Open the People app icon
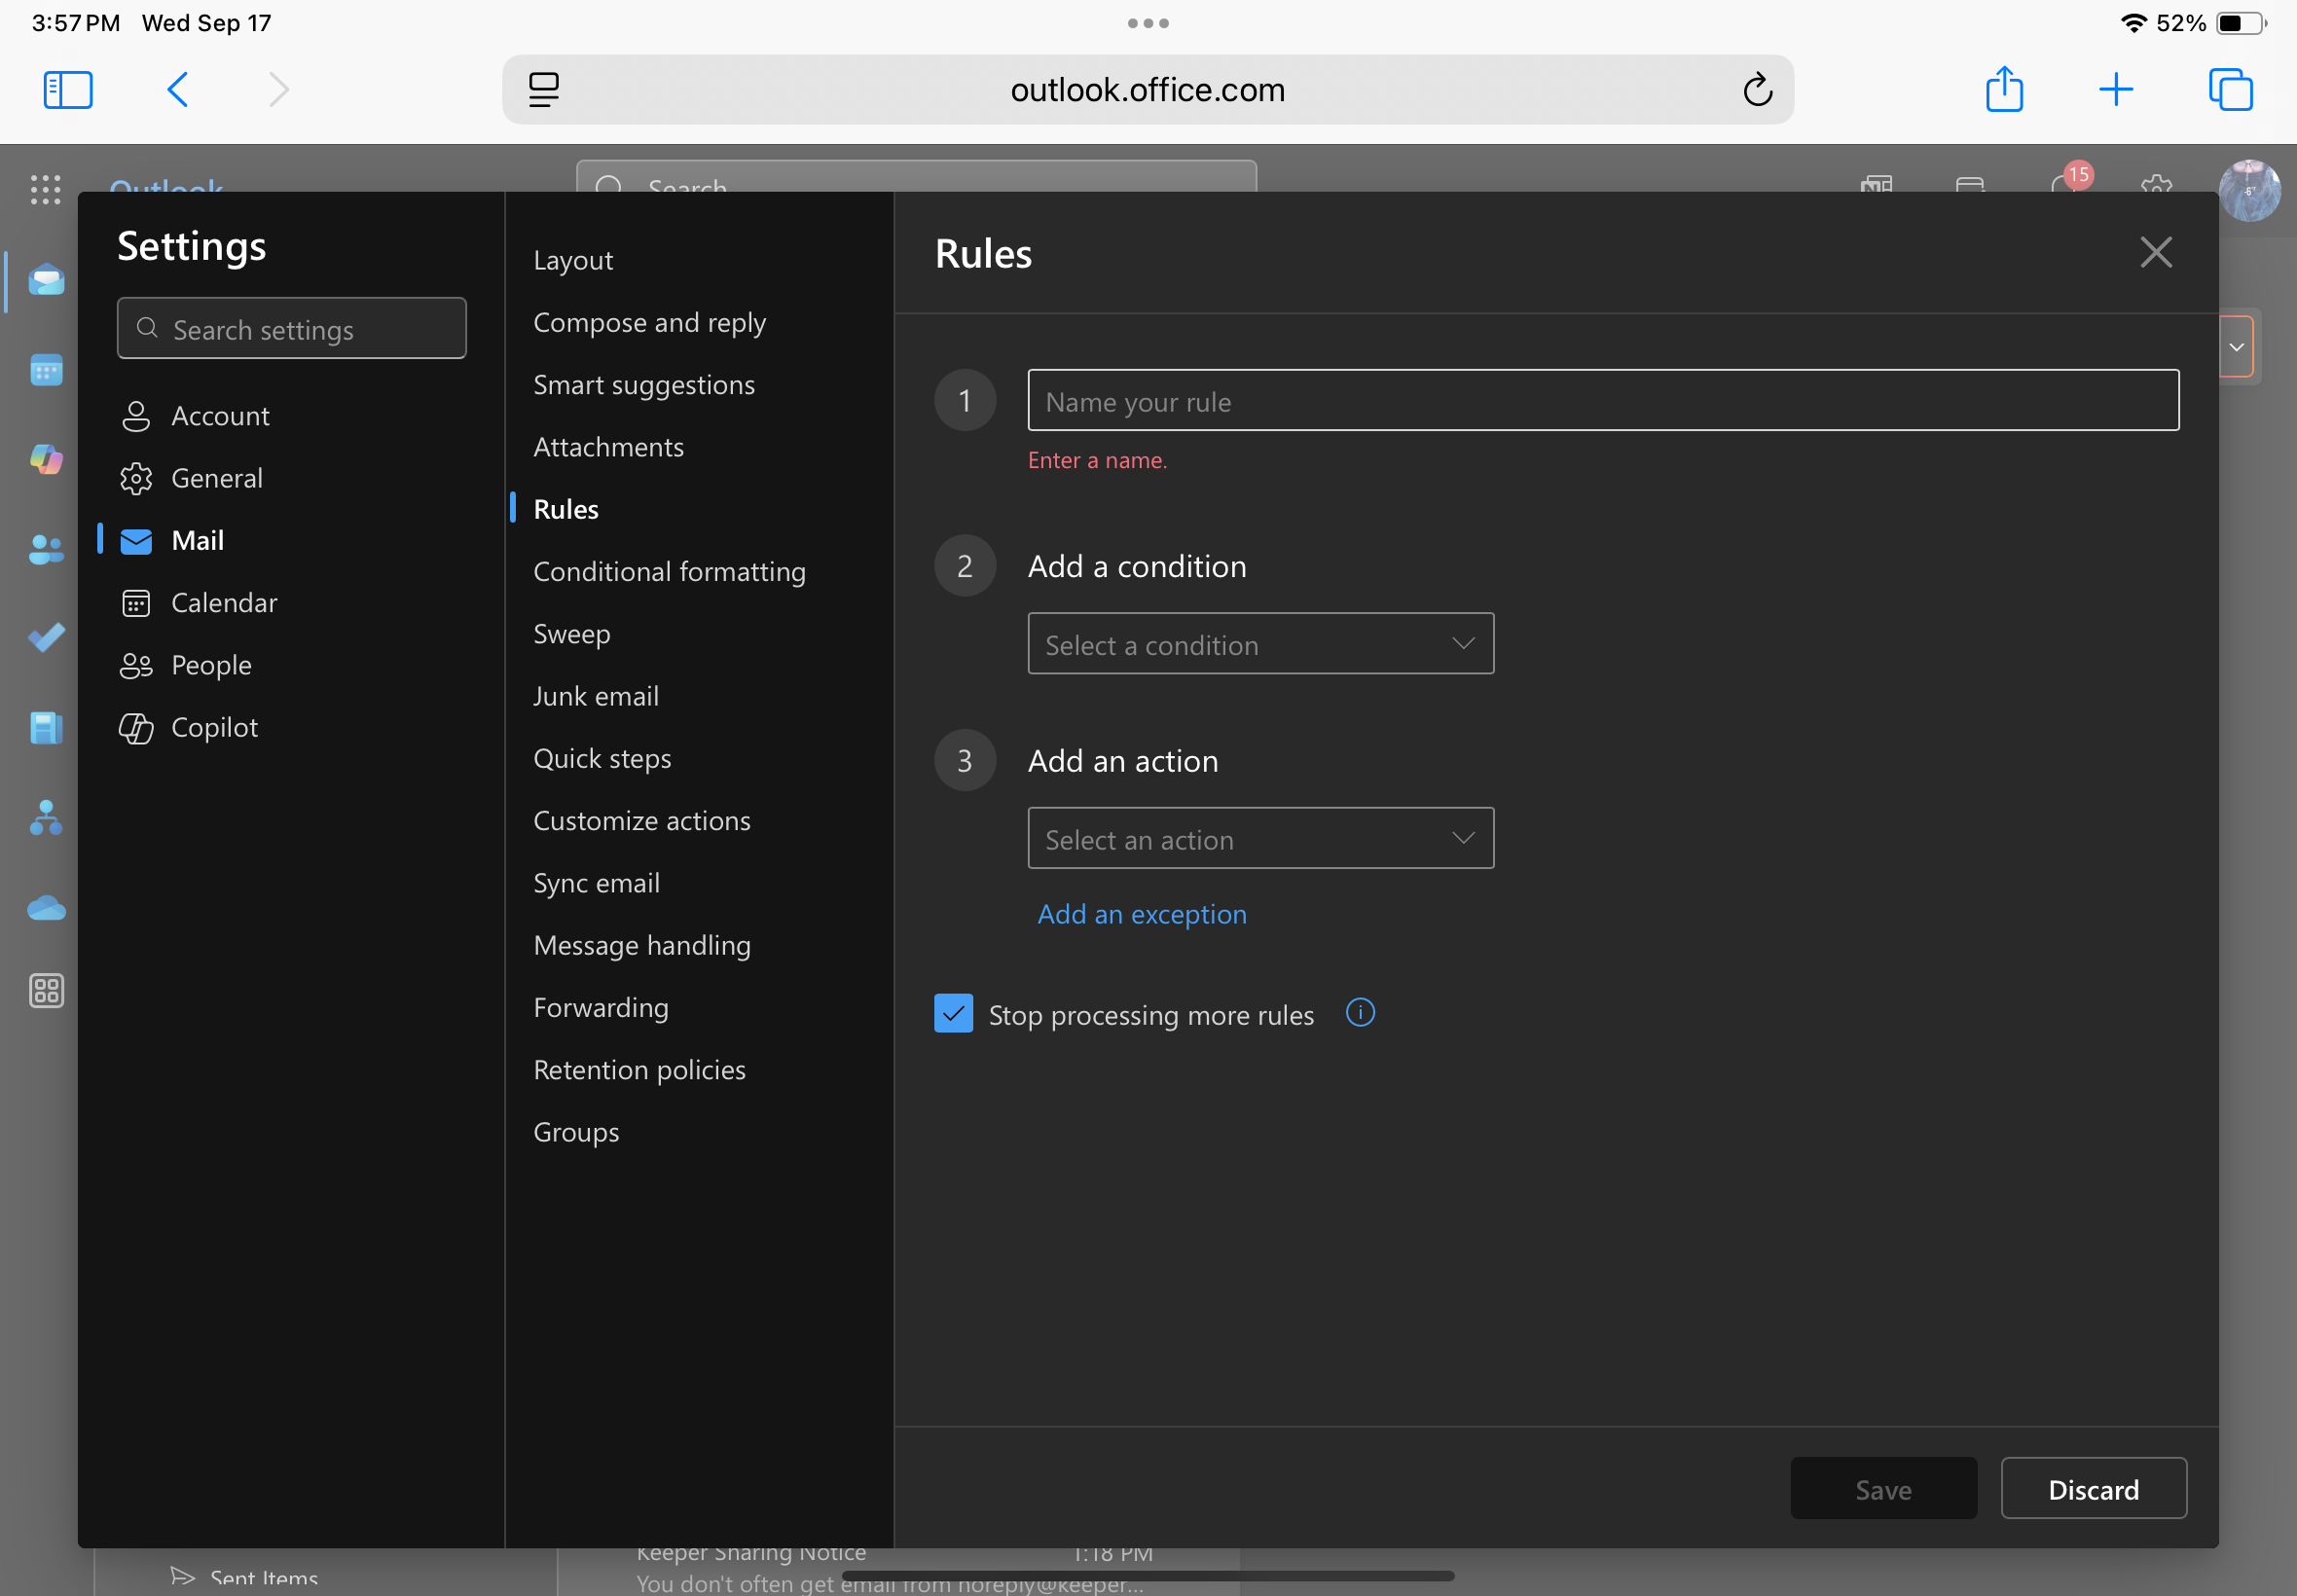This screenshot has width=2297, height=1596. pyautogui.click(x=46, y=549)
